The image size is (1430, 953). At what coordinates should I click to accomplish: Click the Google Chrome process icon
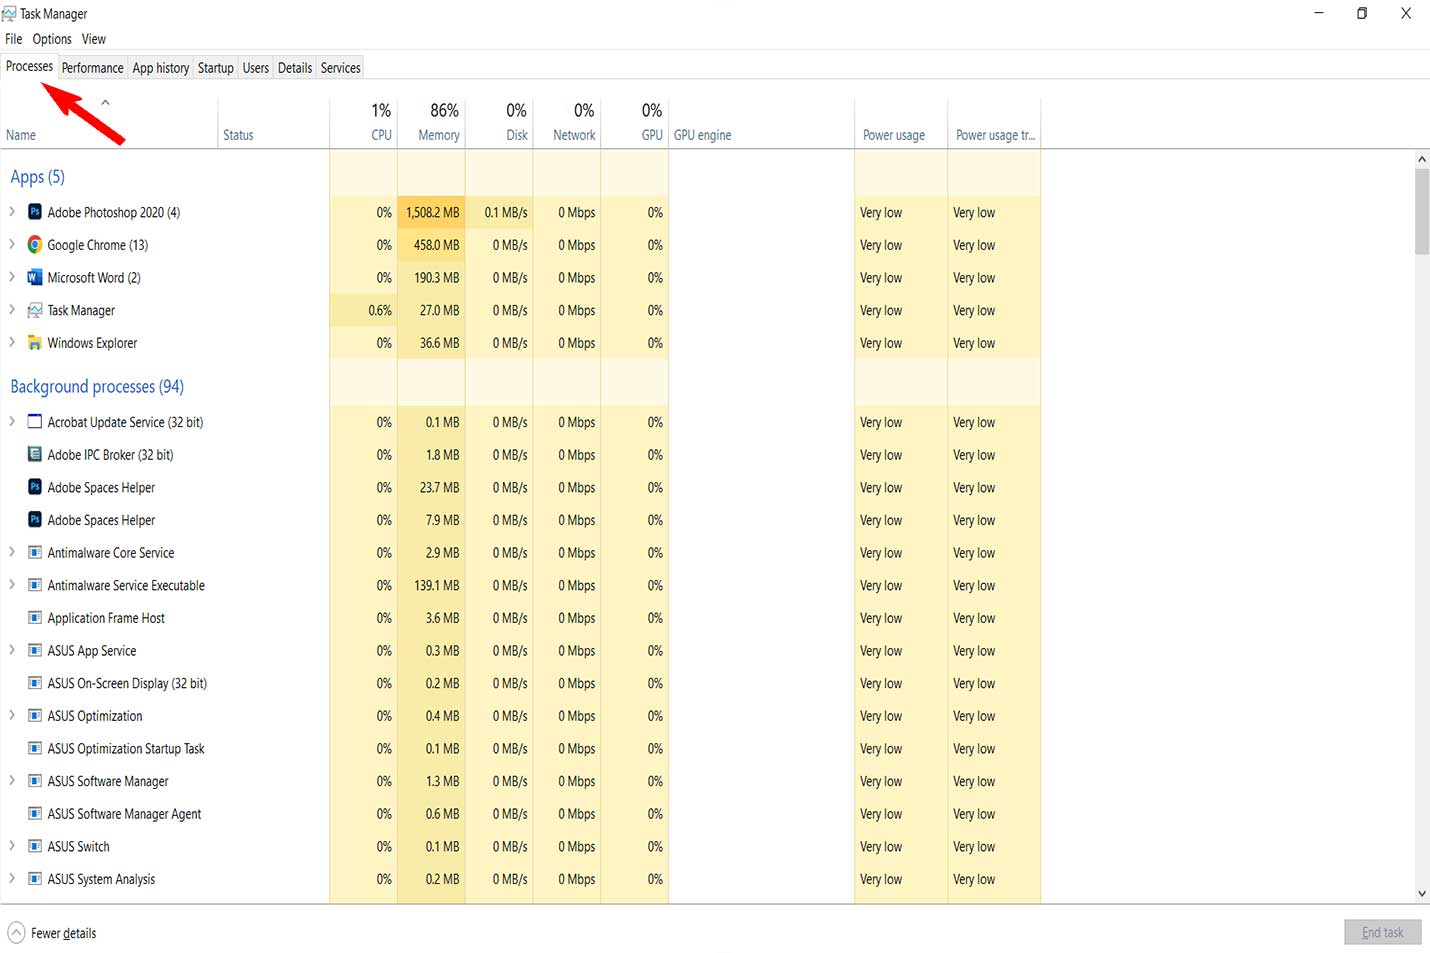point(35,245)
